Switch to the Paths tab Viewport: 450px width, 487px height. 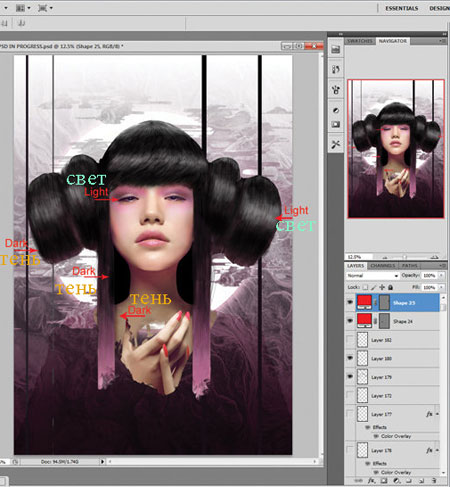[x=410, y=266]
